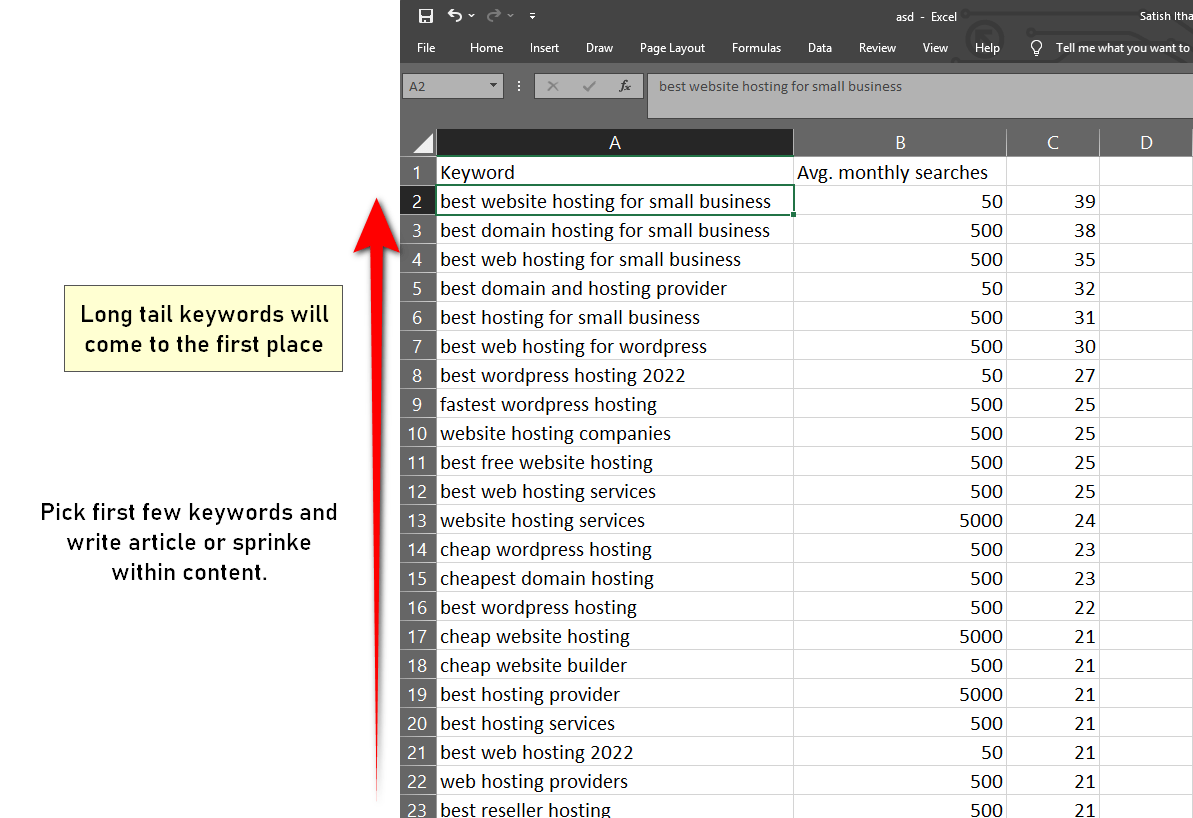Screen dimensions: 1193x818
Task: Select cell 'cheapest domain hosting'
Action: [x=615, y=578]
